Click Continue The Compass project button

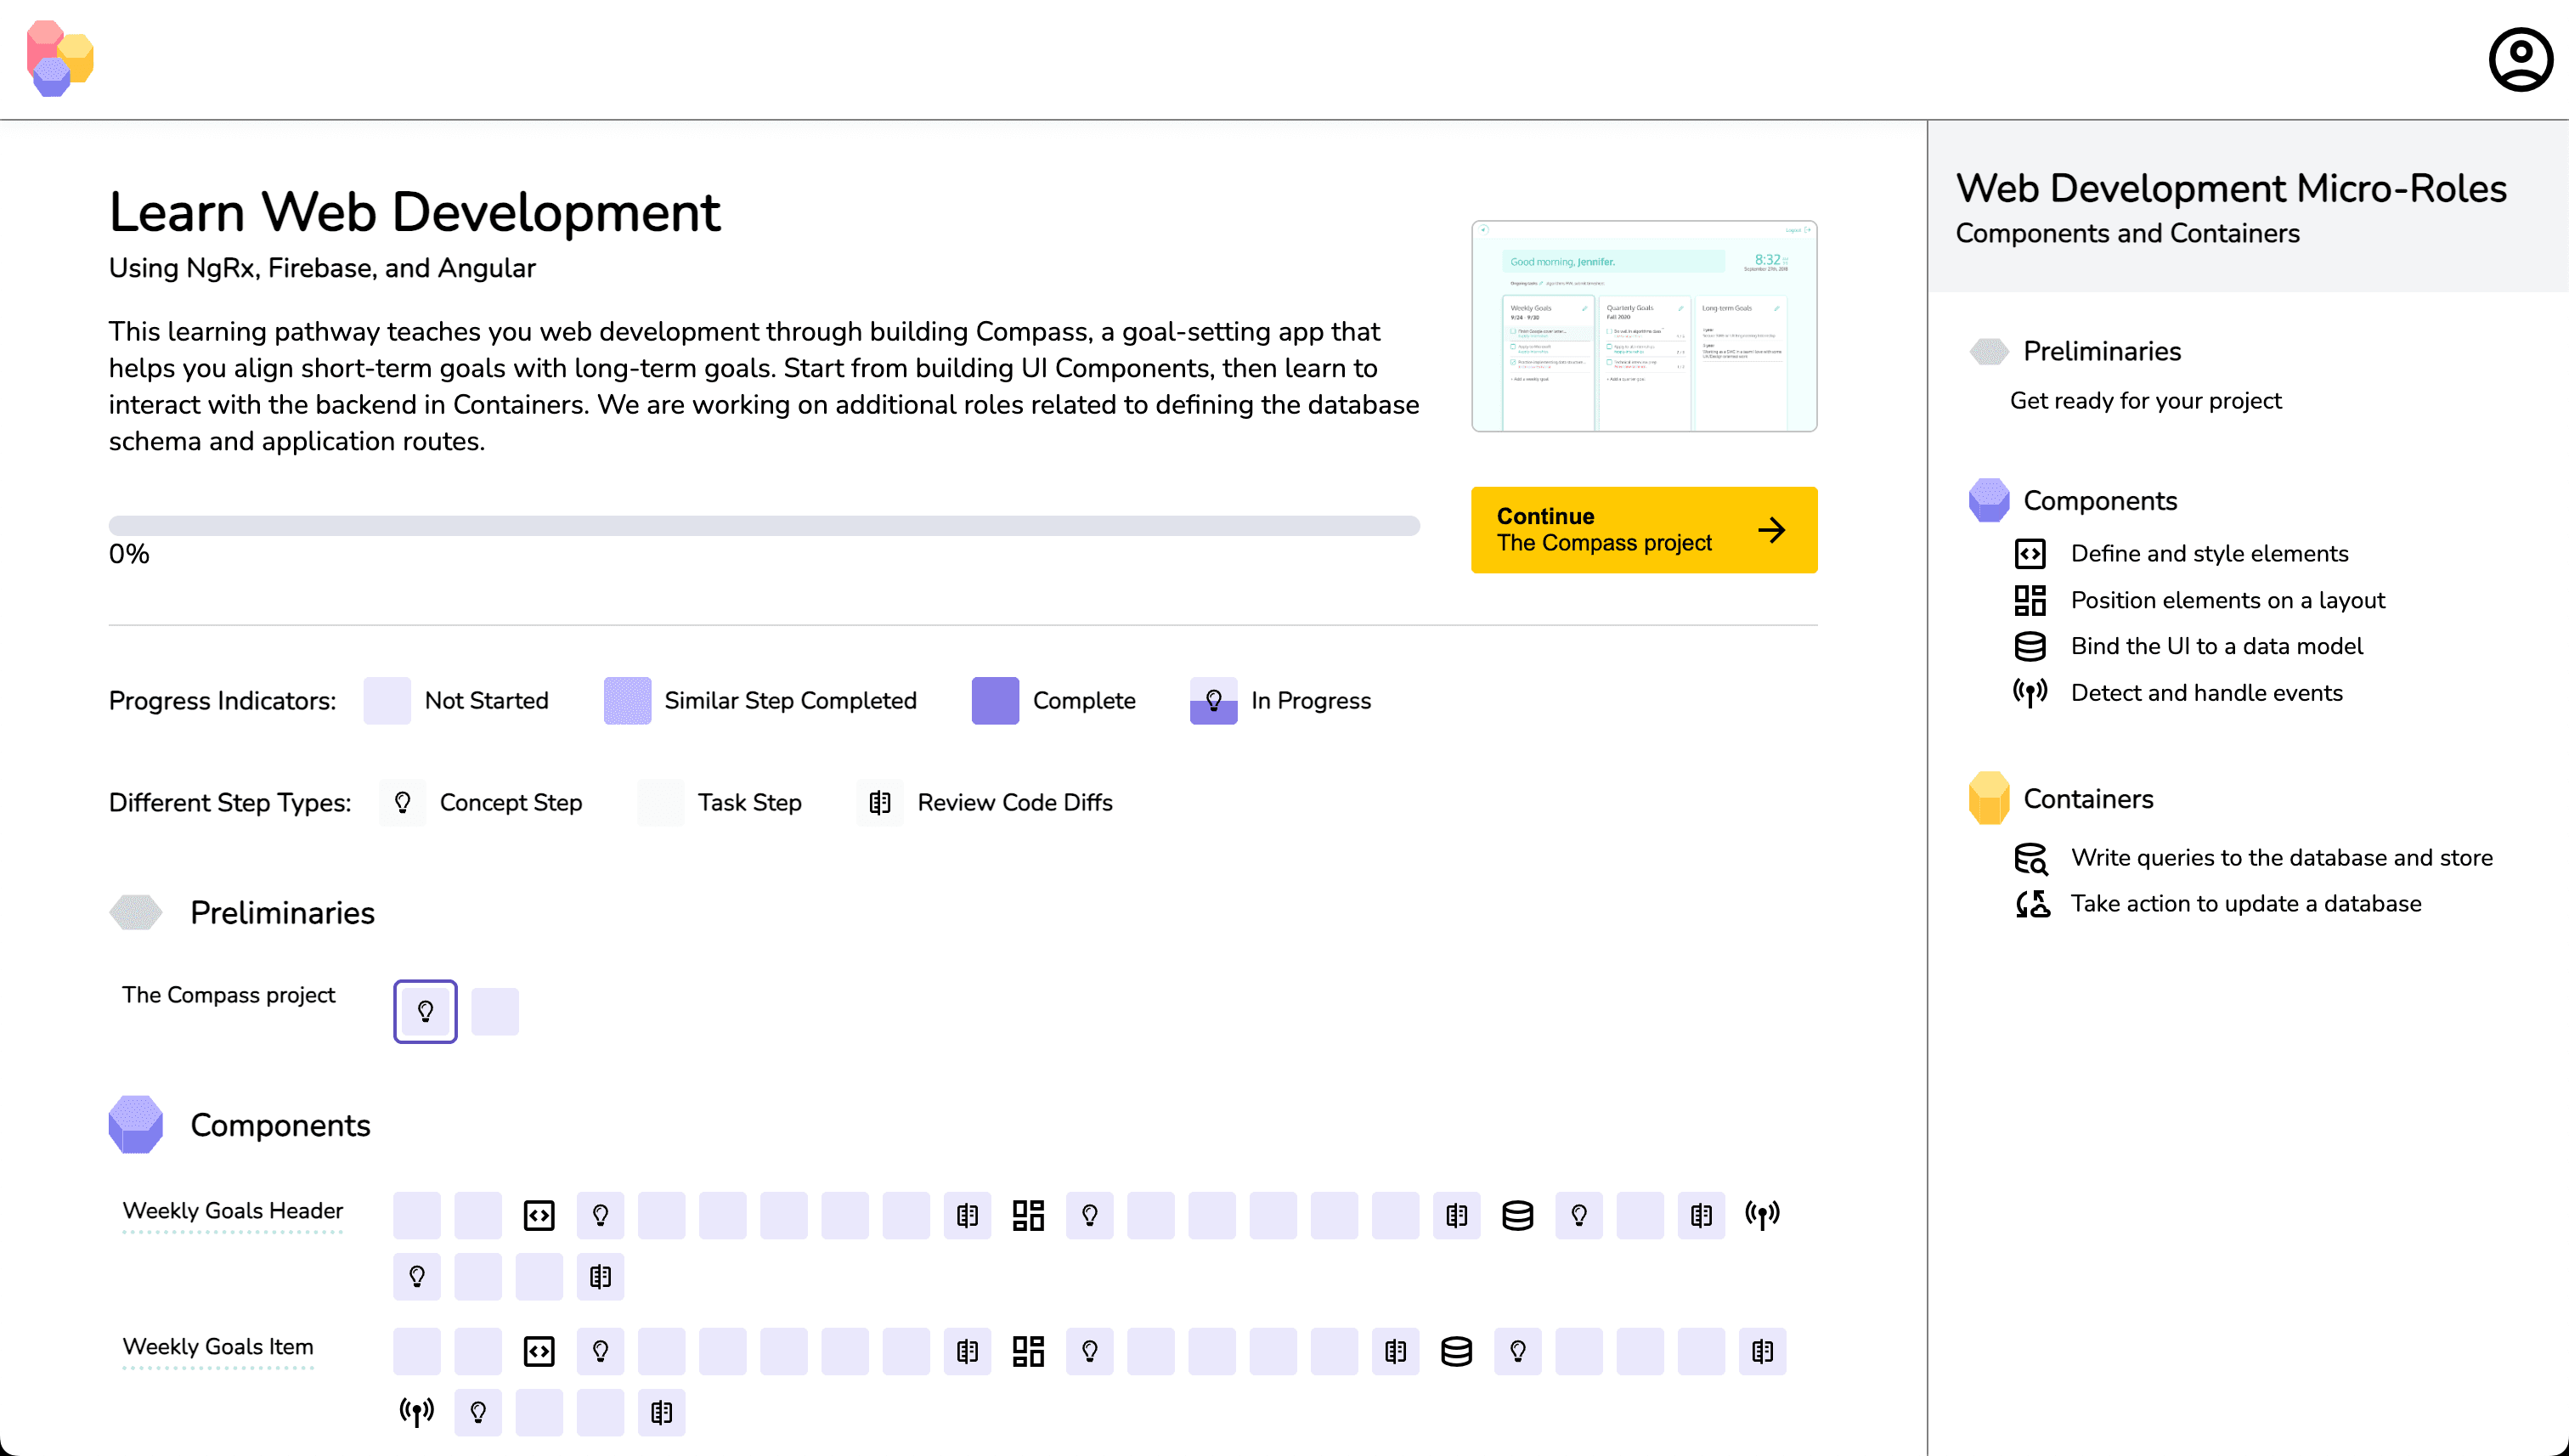(1643, 530)
